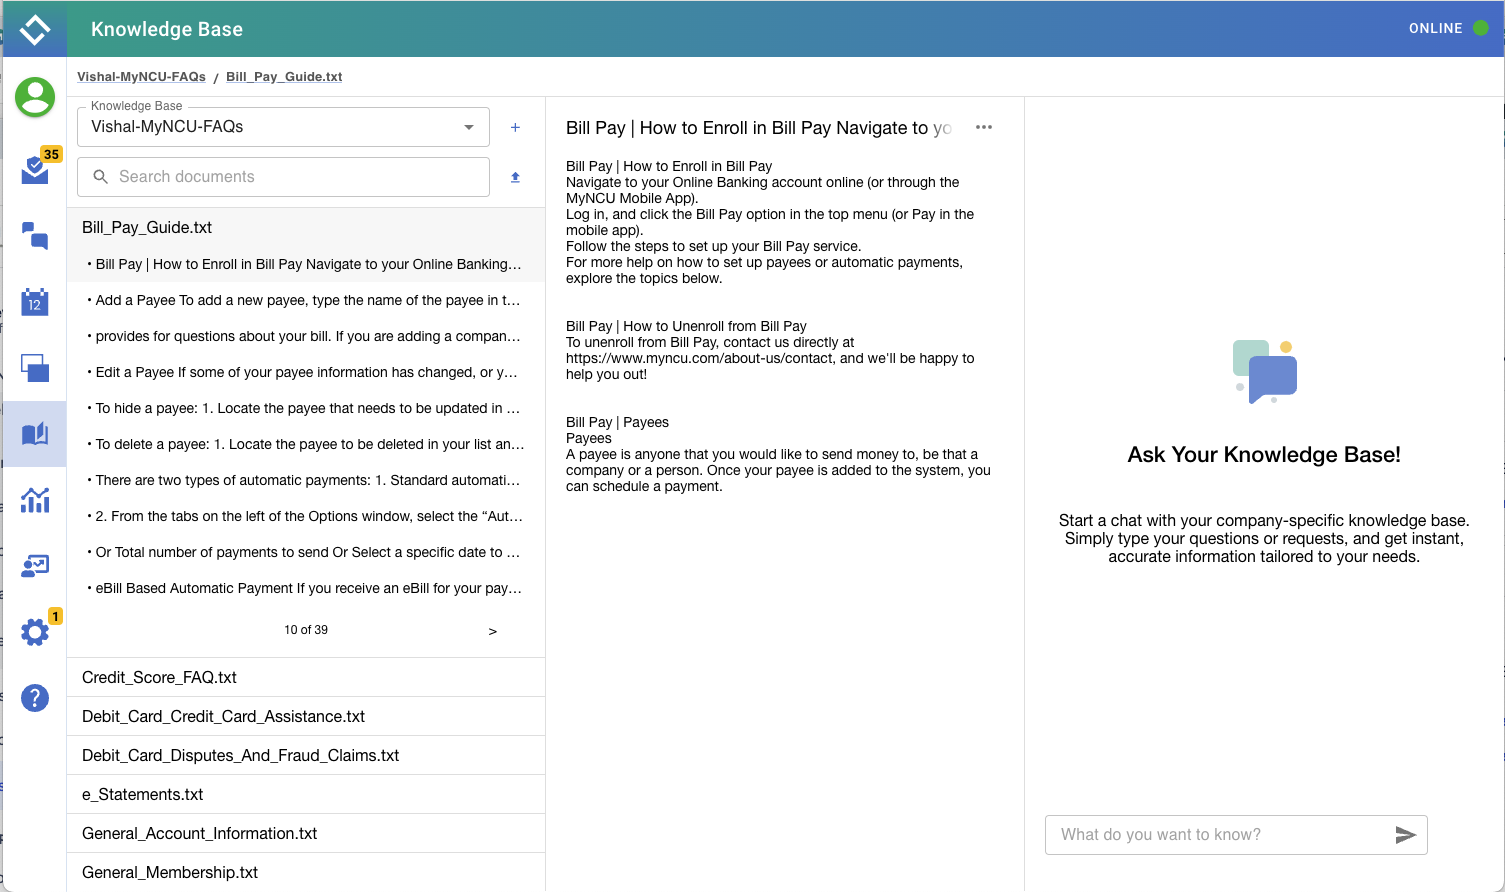The height and width of the screenshot is (892, 1505).
Task: Expand the Vishal-MyNCU-FAQs knowledge base dropdown
Action: pos(469,127)
